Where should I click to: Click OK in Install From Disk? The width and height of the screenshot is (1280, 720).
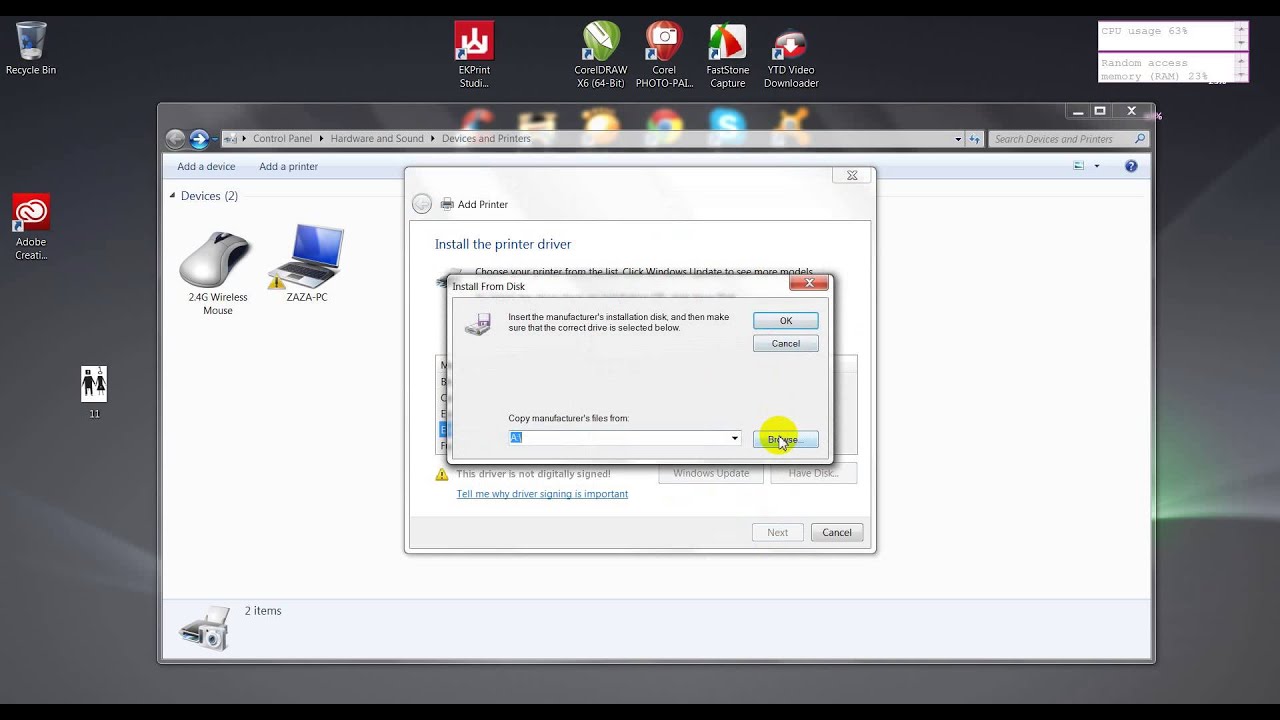point(786,321)
